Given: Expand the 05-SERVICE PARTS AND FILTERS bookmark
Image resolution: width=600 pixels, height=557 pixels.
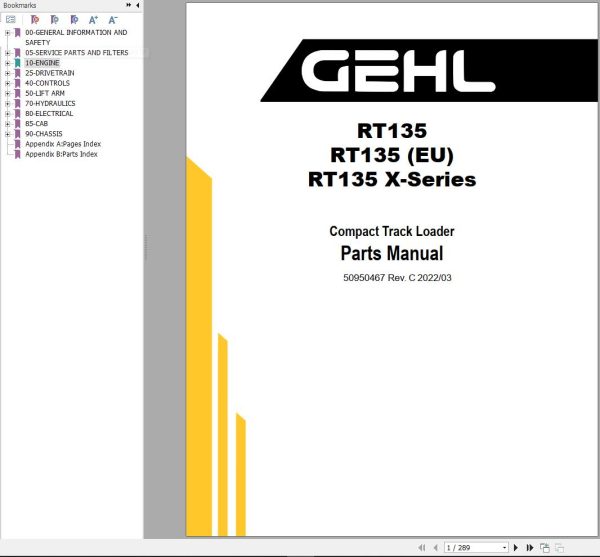Looking at the screenshot, I should [x=7, y=53].
